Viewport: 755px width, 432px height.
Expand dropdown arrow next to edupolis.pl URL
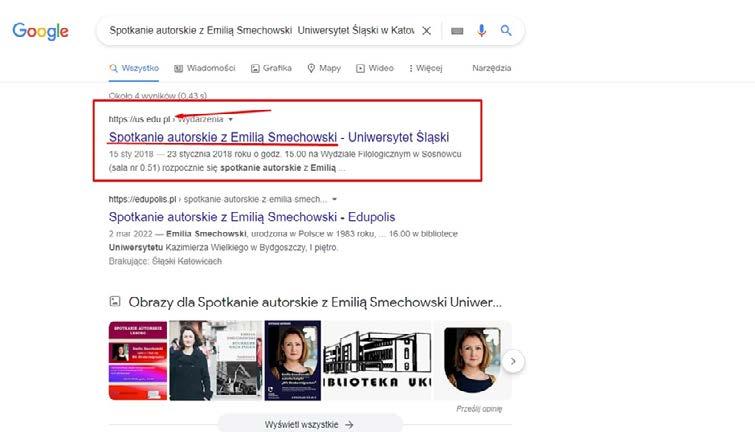pos(335,199)
